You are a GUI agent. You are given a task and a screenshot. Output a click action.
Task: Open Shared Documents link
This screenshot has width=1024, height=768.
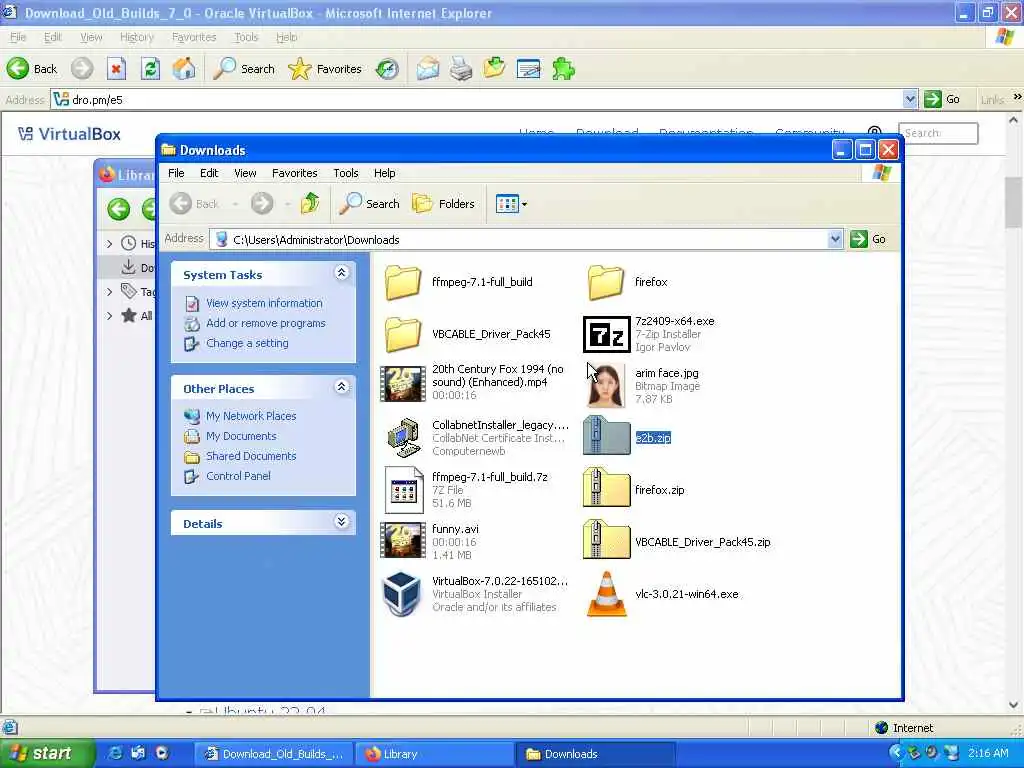point(251,456)
